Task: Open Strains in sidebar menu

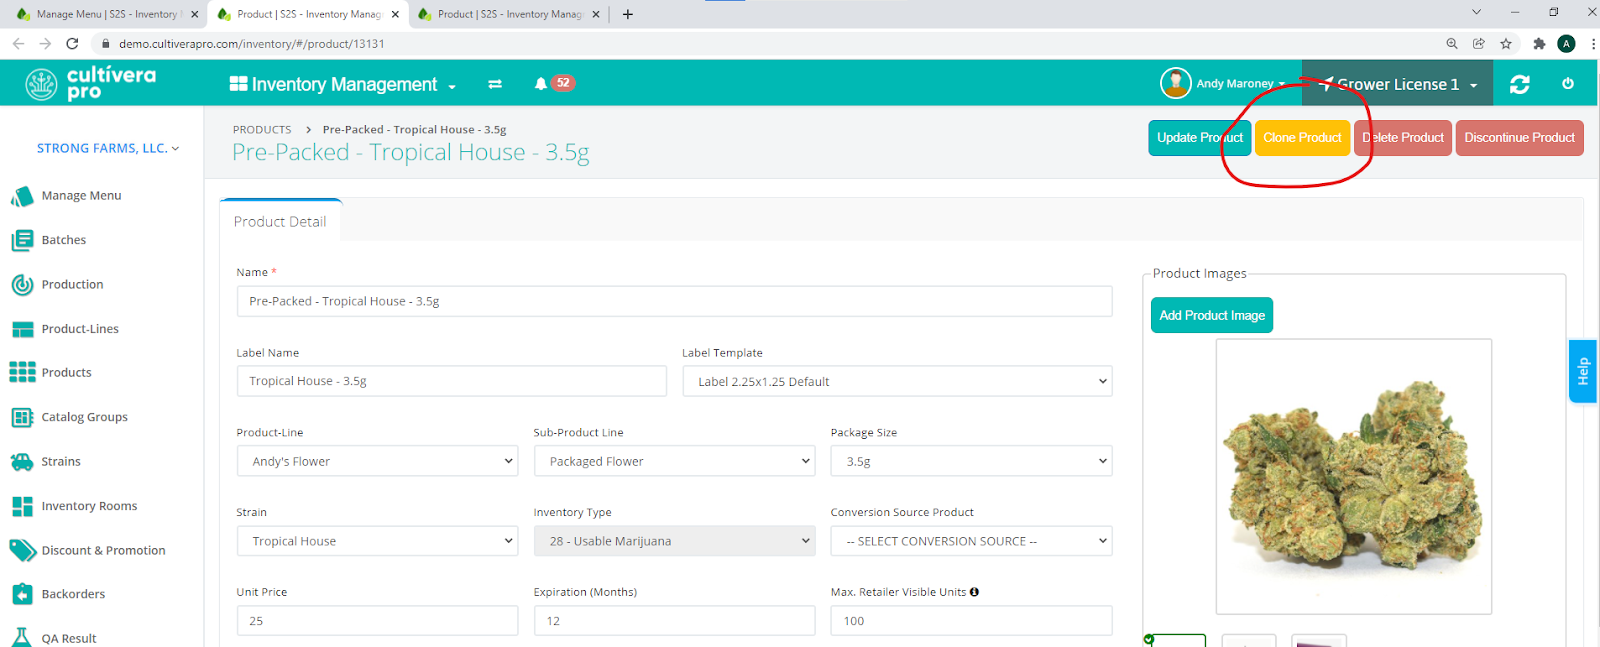Action: tap(61, 461)
